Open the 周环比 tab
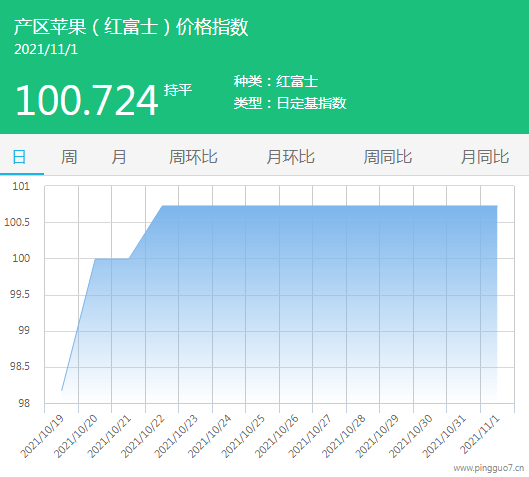529x477 pixels. (x=193, y=157)
